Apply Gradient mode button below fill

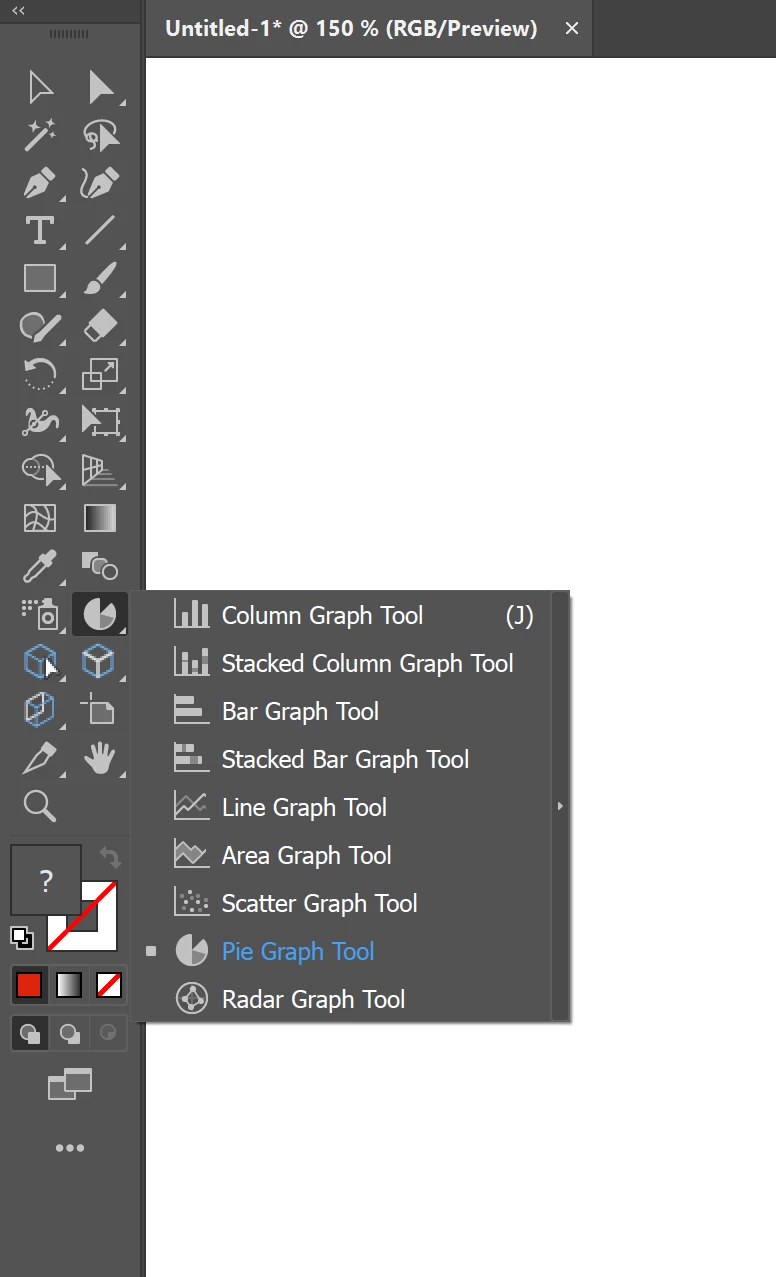click(x=69, y=985)
